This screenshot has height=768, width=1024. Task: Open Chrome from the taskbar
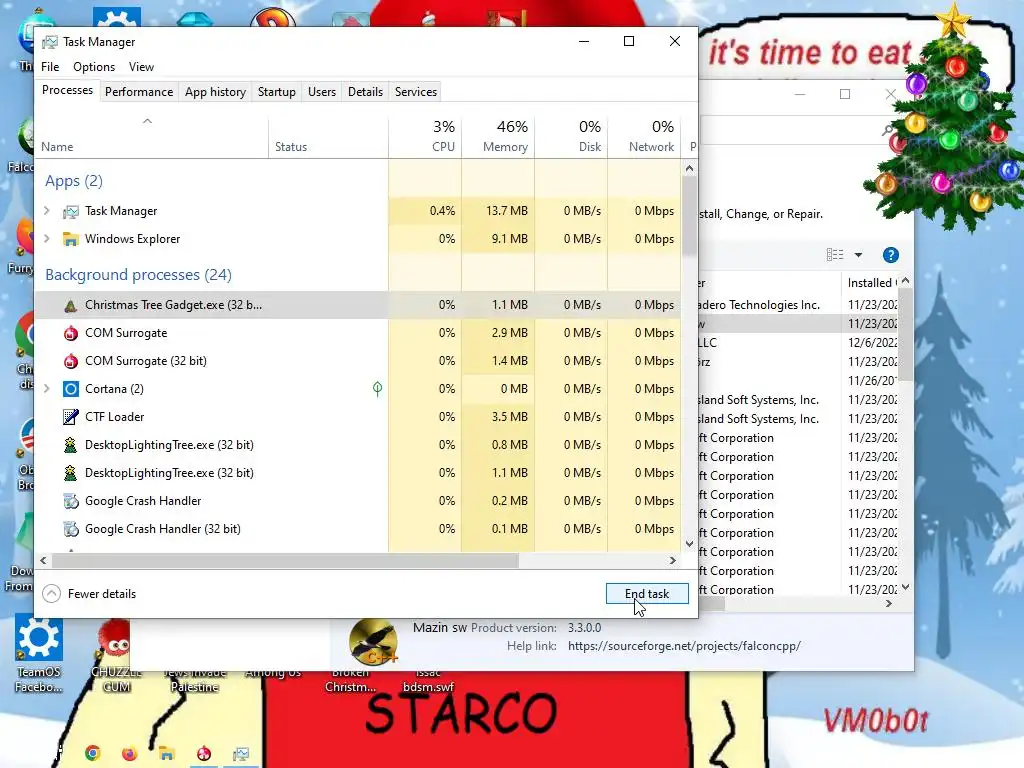click(x=93, y=753)
